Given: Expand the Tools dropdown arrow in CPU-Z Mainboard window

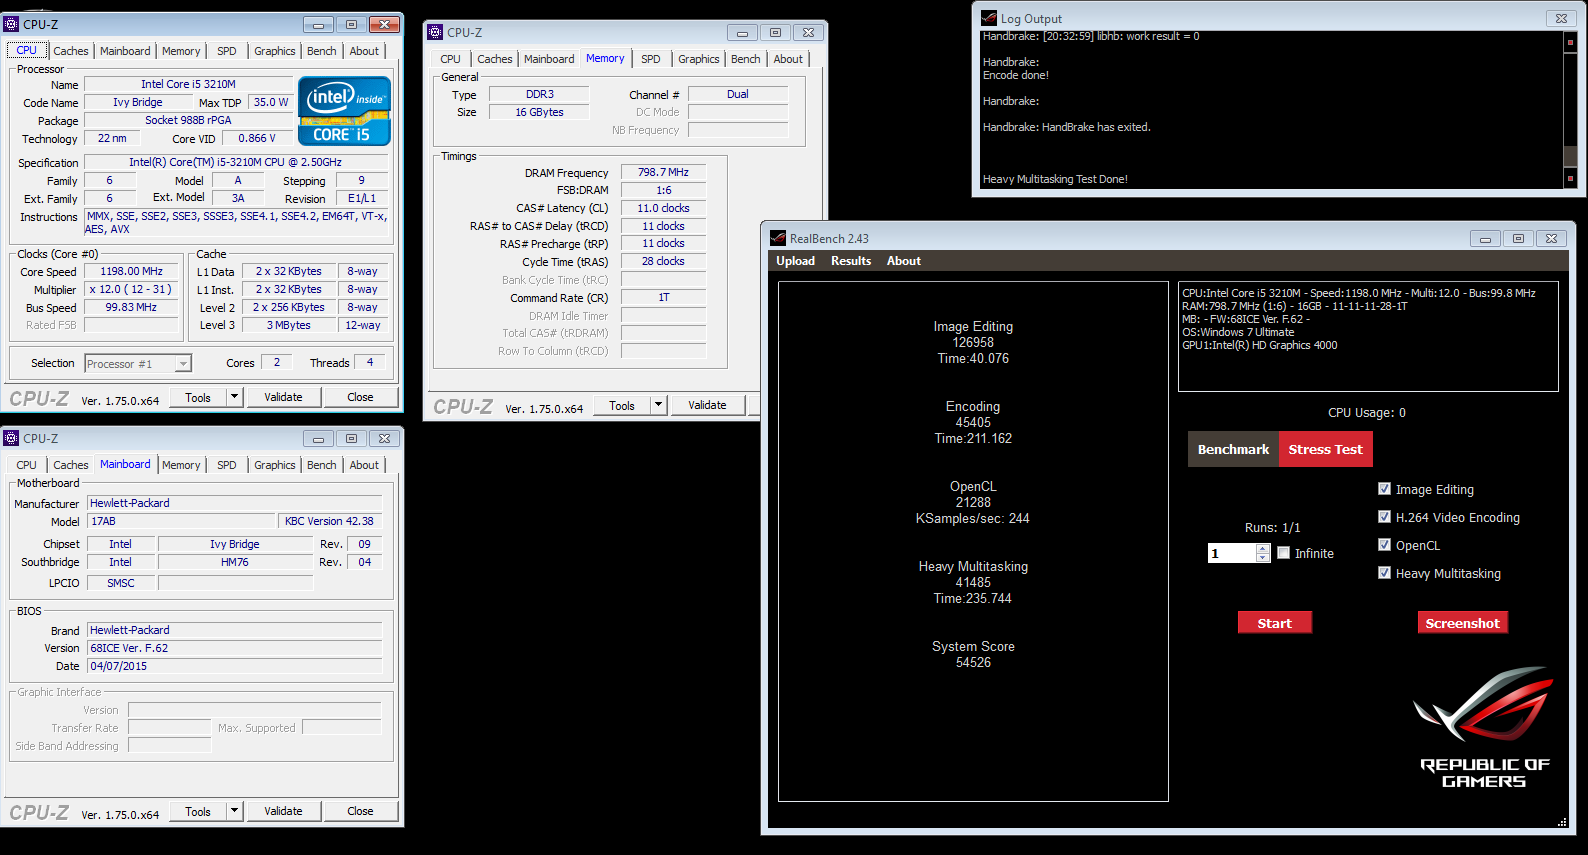Looking at the screenshot, I should (235, 811).
